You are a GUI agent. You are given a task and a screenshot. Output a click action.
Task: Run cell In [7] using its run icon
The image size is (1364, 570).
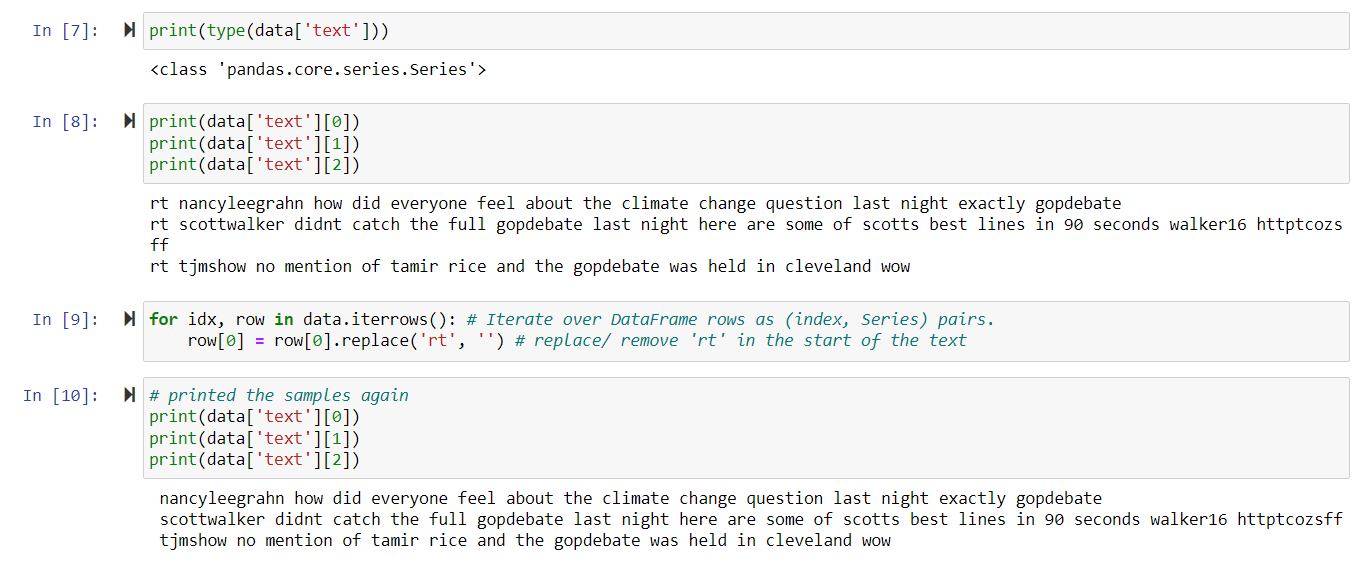[129, 31]
